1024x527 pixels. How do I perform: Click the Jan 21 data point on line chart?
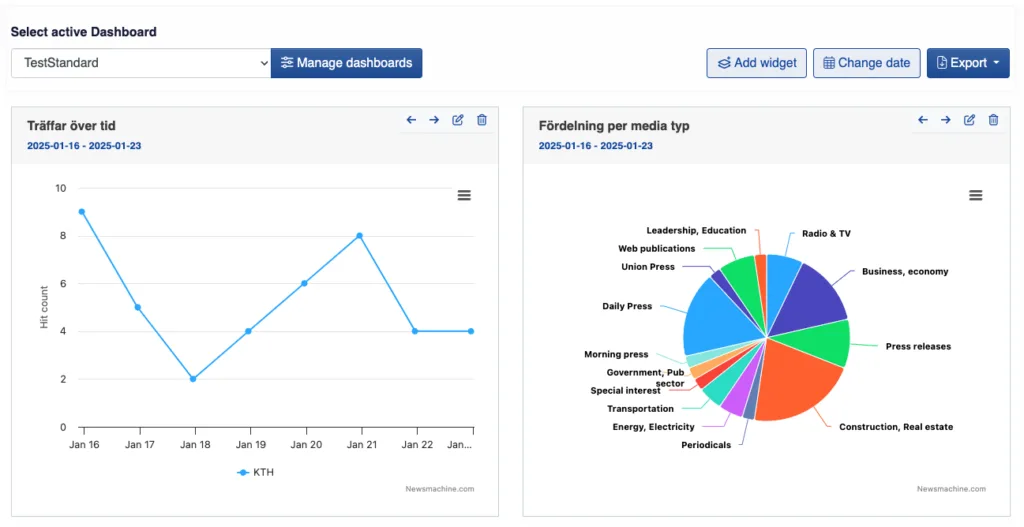pos(359,236)
